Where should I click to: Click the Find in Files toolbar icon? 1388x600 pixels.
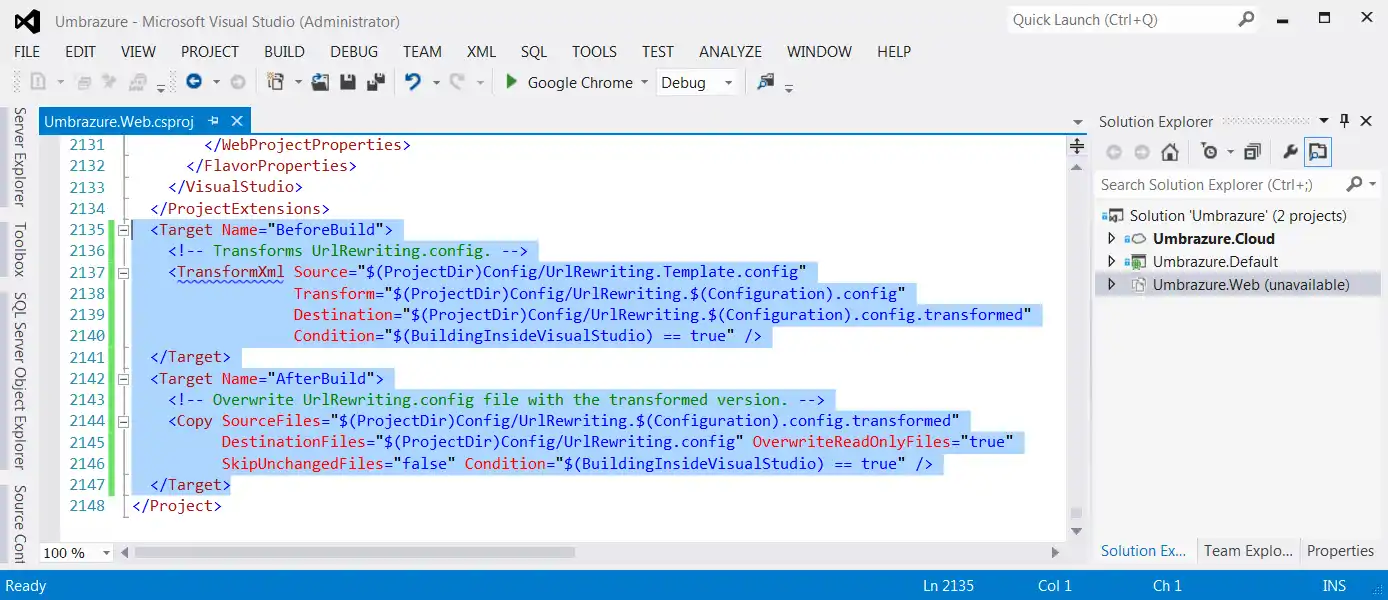(766, 82)
